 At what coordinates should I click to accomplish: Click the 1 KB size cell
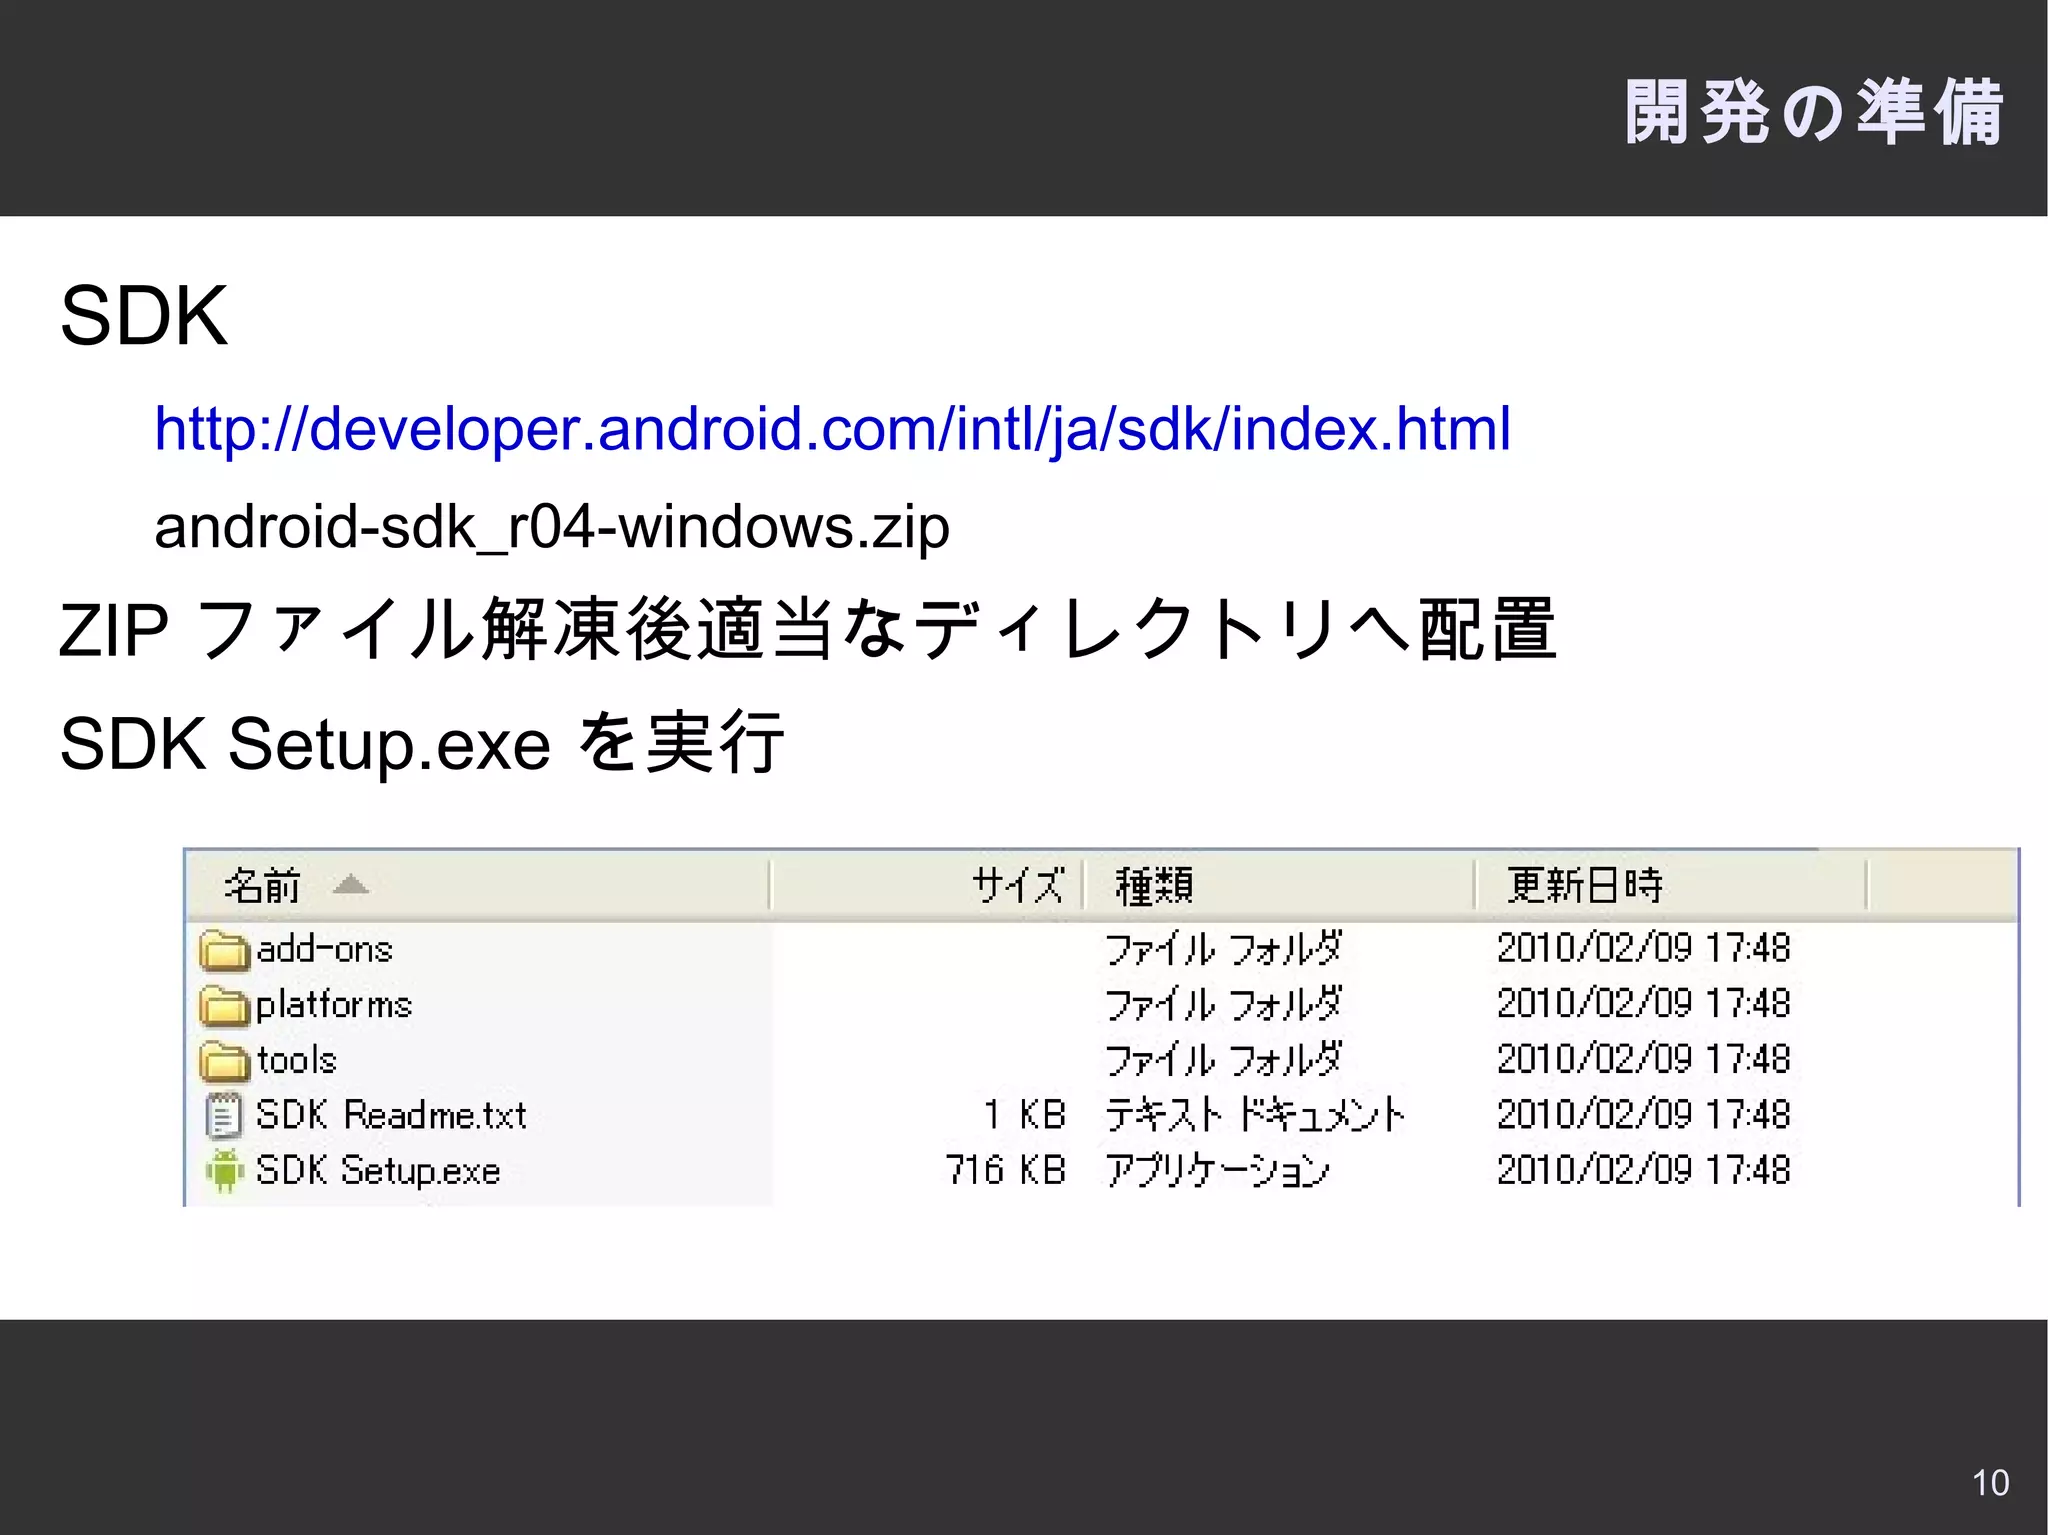point(1025,1115)
